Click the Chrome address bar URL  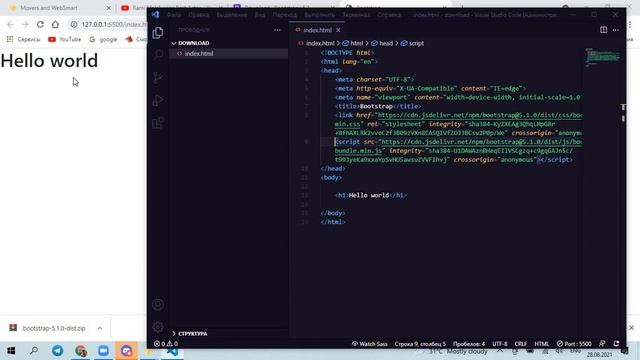[x=113, y=24]
